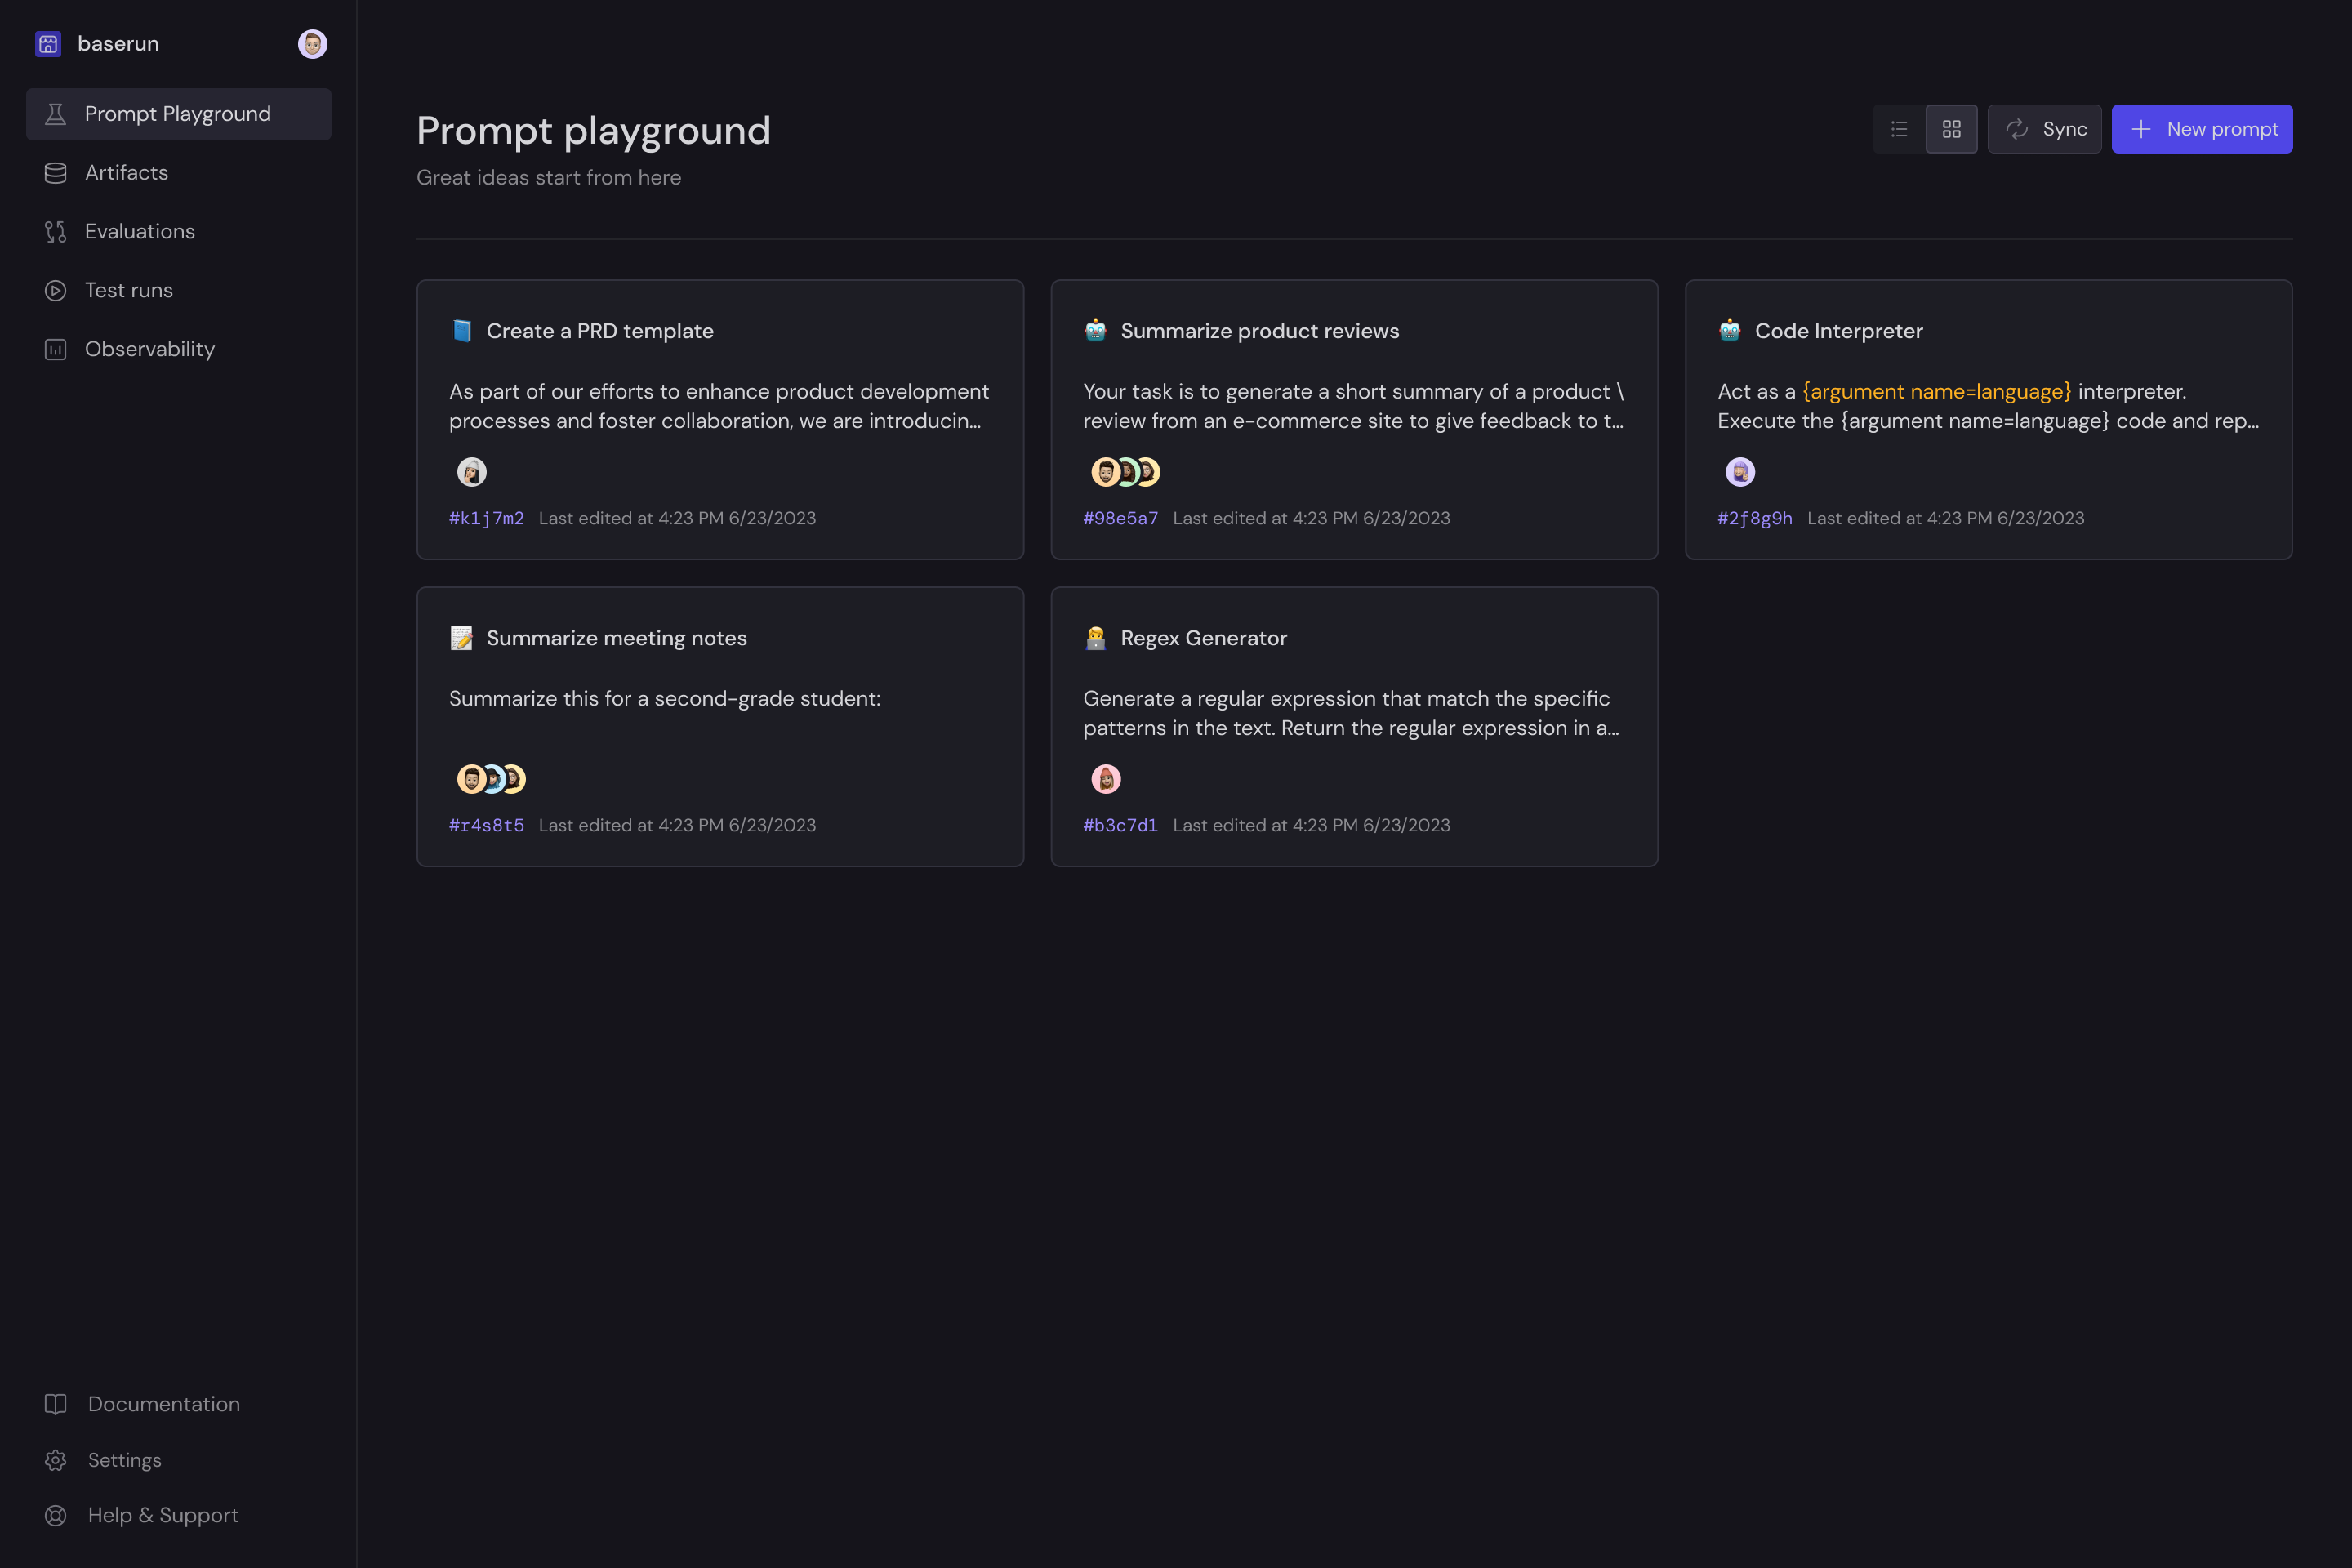This screenshot has height=1568, width=2352.
Task: Create a New prompt
Action: [x=2201, y=129]
